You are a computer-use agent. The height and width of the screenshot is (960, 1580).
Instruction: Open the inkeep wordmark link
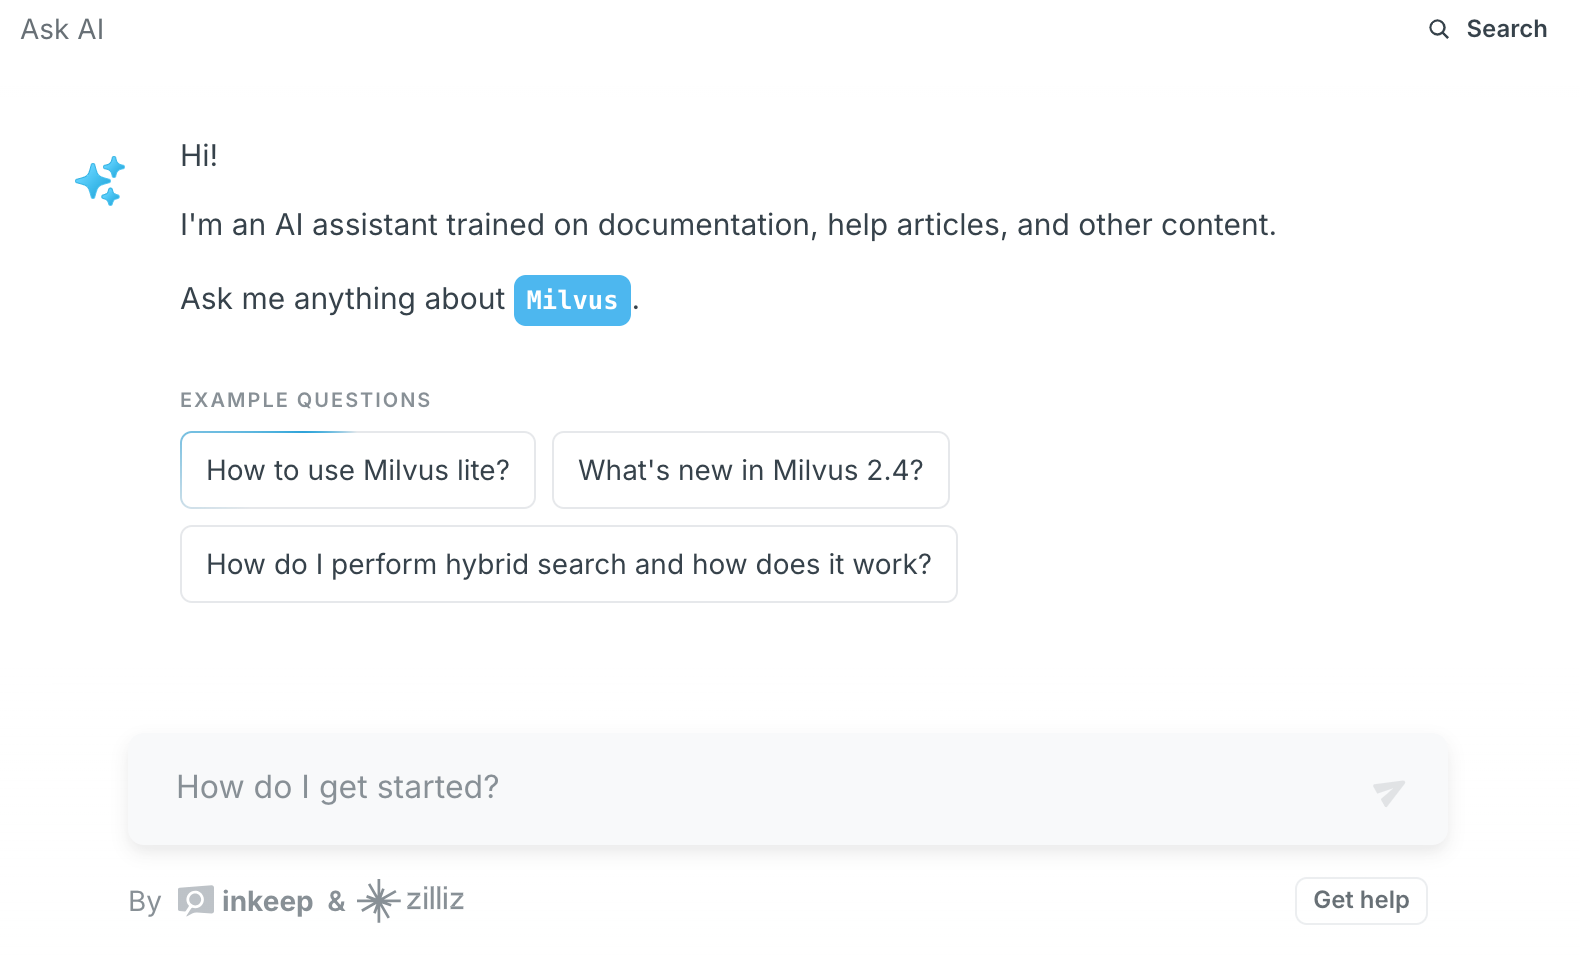pyautogui.click(x=267, y=902)
